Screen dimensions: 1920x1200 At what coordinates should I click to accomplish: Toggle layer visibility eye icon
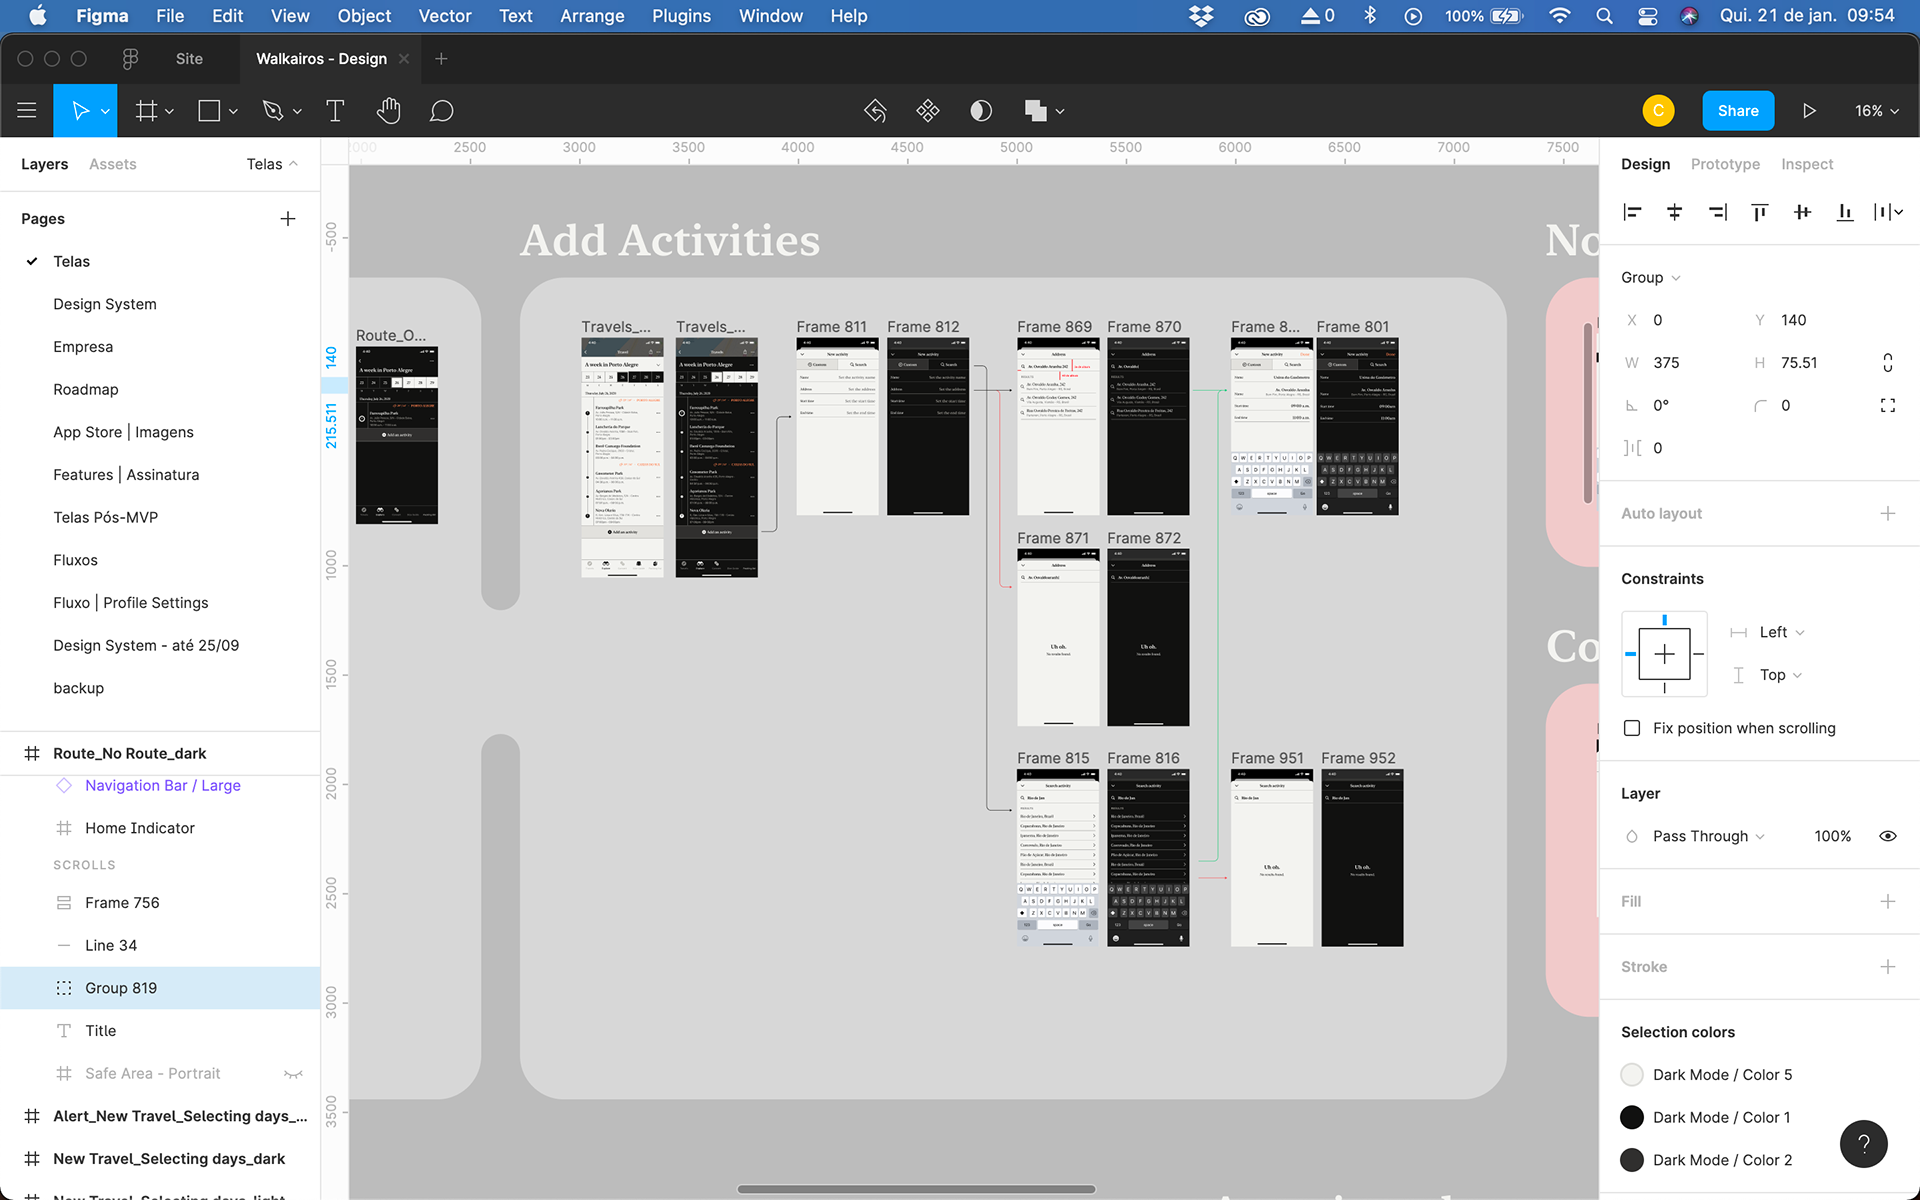tap(1888, 836)
